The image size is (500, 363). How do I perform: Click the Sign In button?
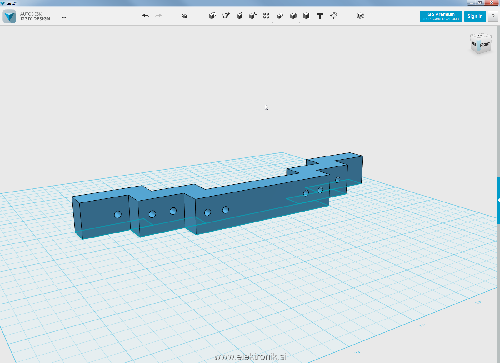(475, 16)
